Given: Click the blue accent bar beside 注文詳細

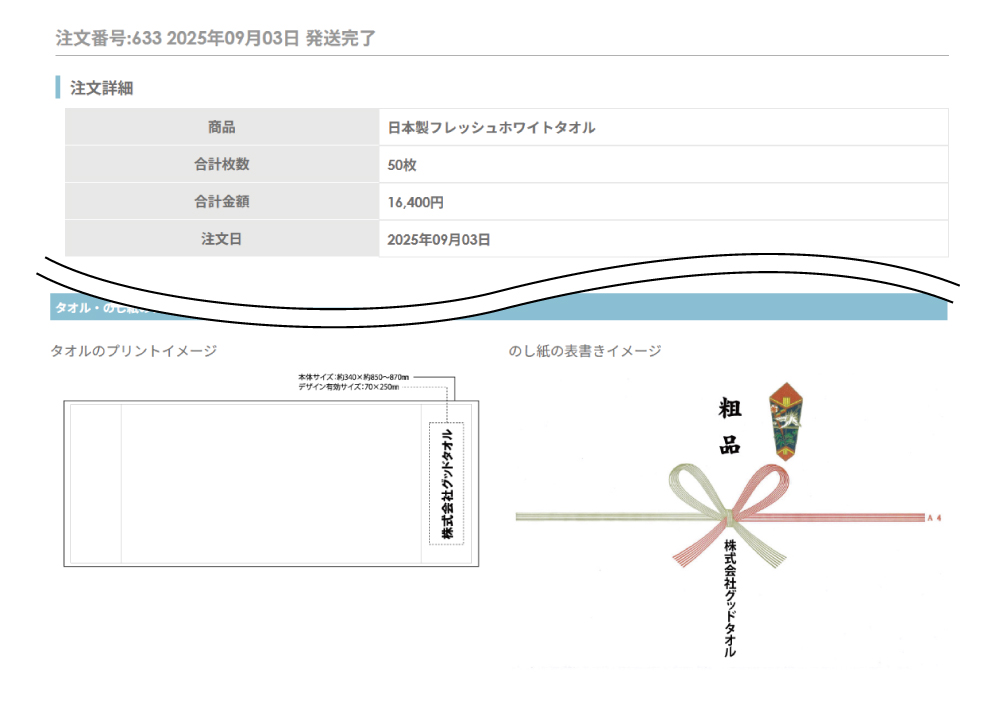Looking at the screenshot, I should pyautogui.click(x=58, y=88).
